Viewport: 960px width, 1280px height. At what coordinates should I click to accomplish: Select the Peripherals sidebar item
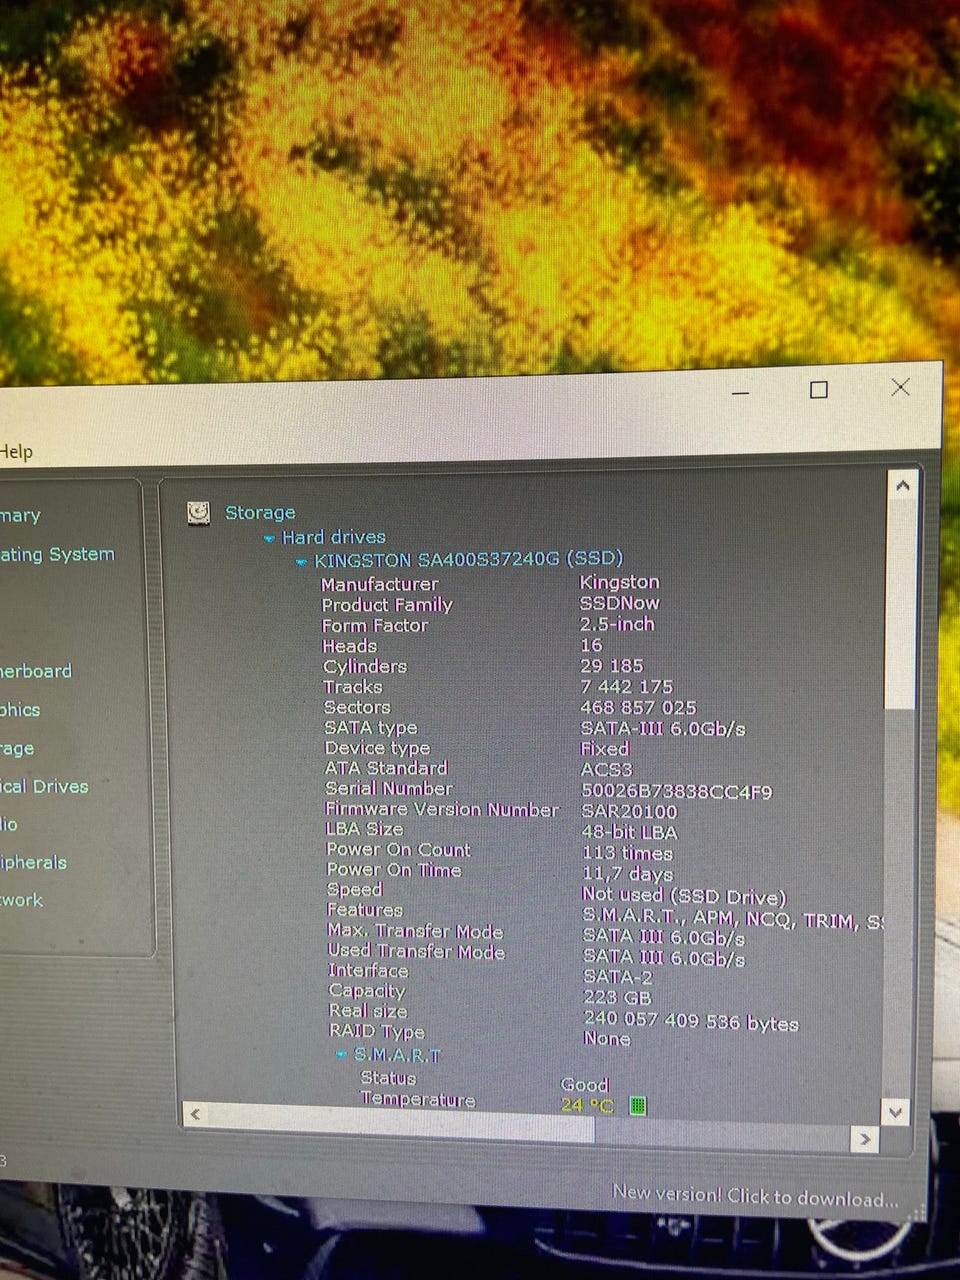click(33, 862)
